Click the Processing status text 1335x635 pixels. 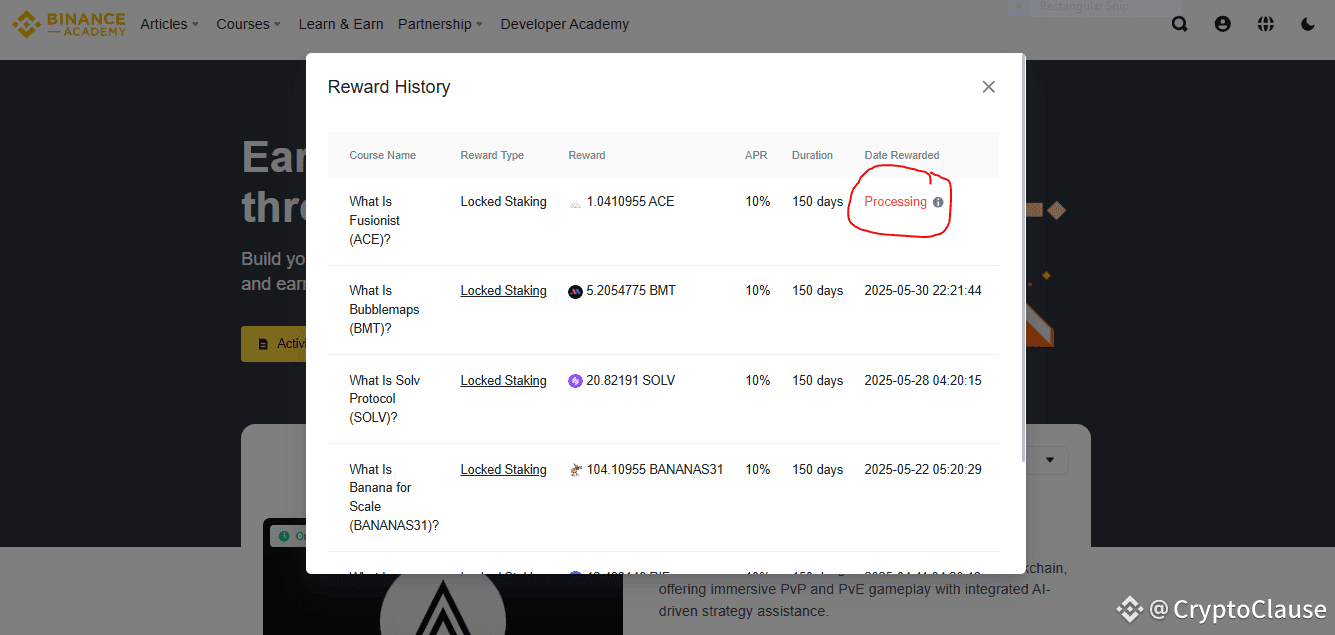[x=895, y=202]
